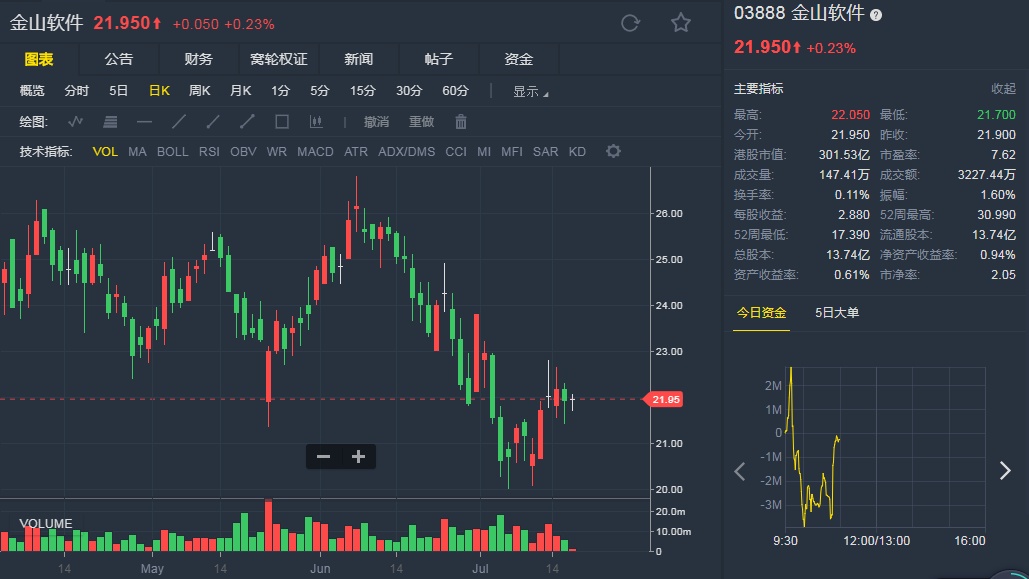The image size is (1029, 579).
Task: Open the 财务 finance tab
Action: tap(199, 60)
